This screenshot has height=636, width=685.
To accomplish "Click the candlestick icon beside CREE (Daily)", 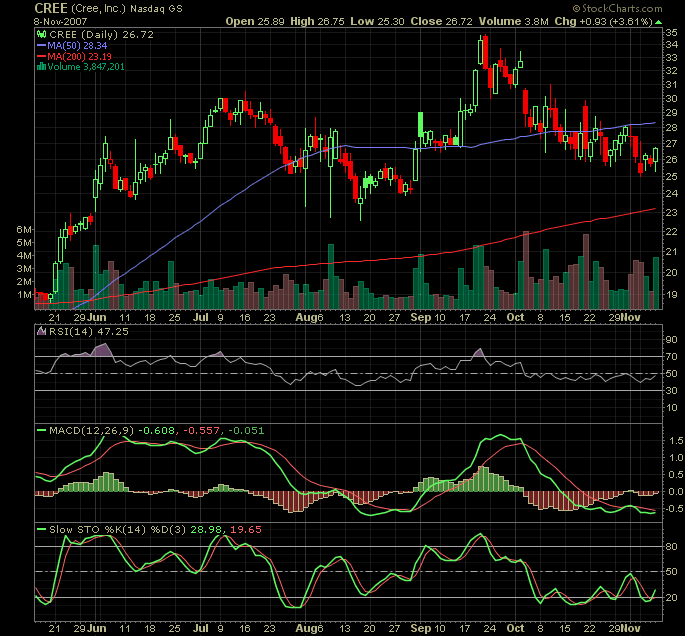I will [x=42, y=34].
